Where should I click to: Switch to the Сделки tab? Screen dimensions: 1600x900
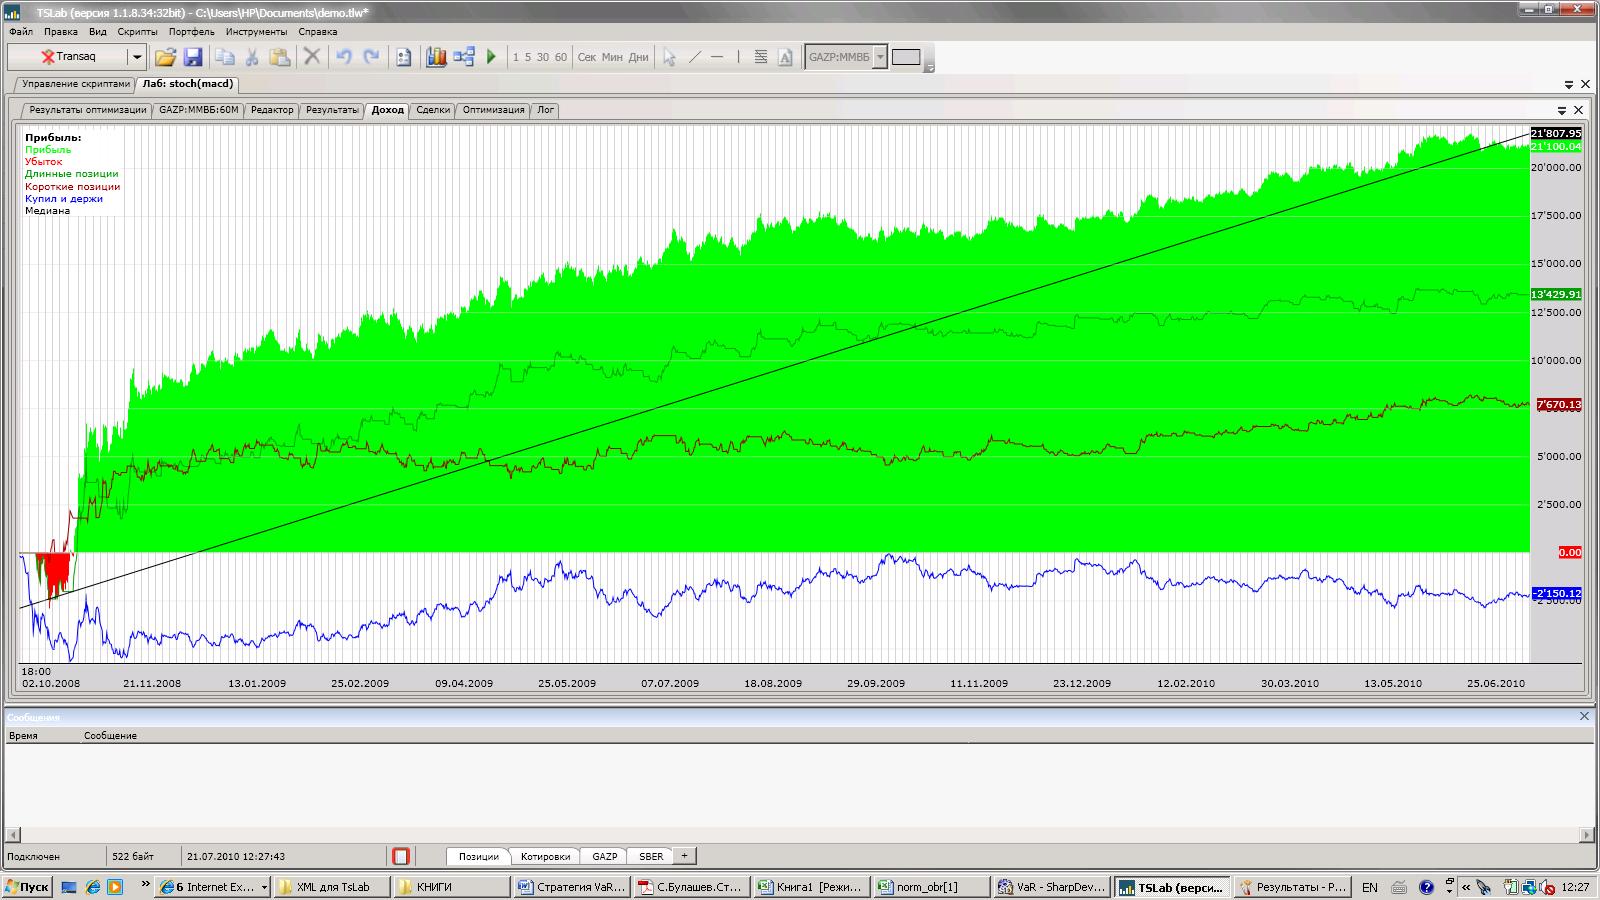point(432,110)
